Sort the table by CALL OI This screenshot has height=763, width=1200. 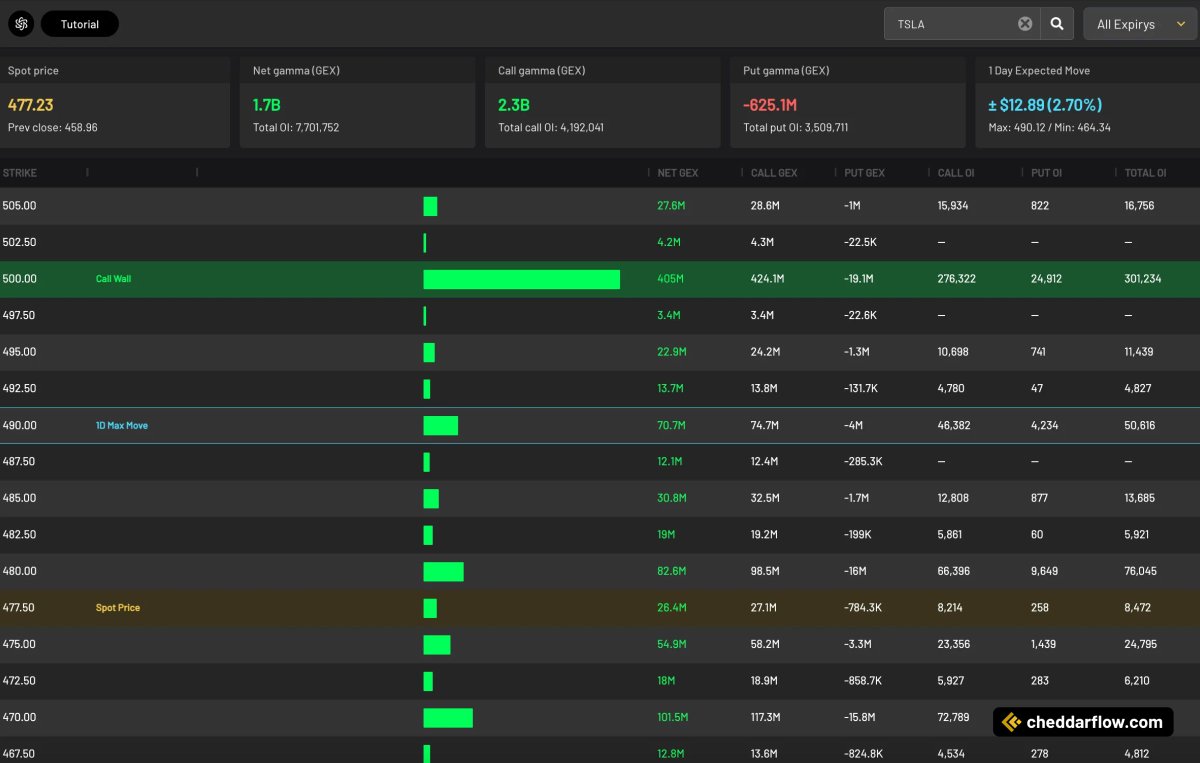(954, 172)
